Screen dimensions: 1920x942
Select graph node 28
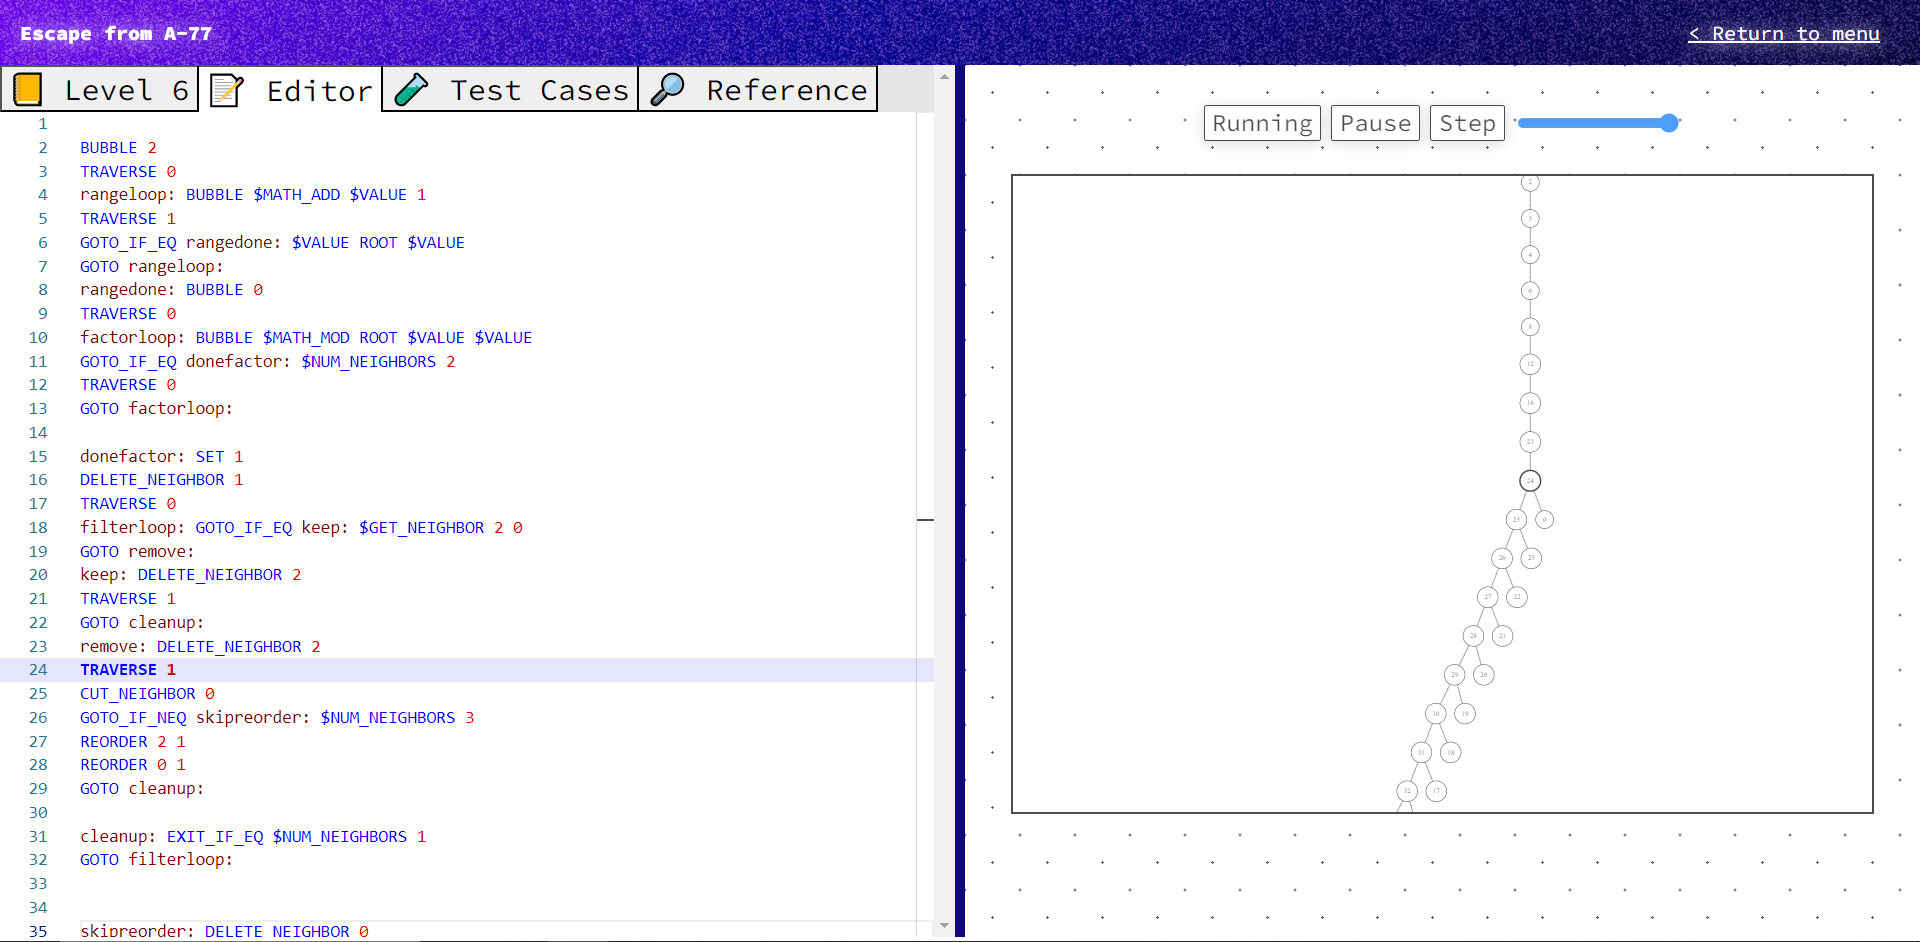pos(1473,636)
